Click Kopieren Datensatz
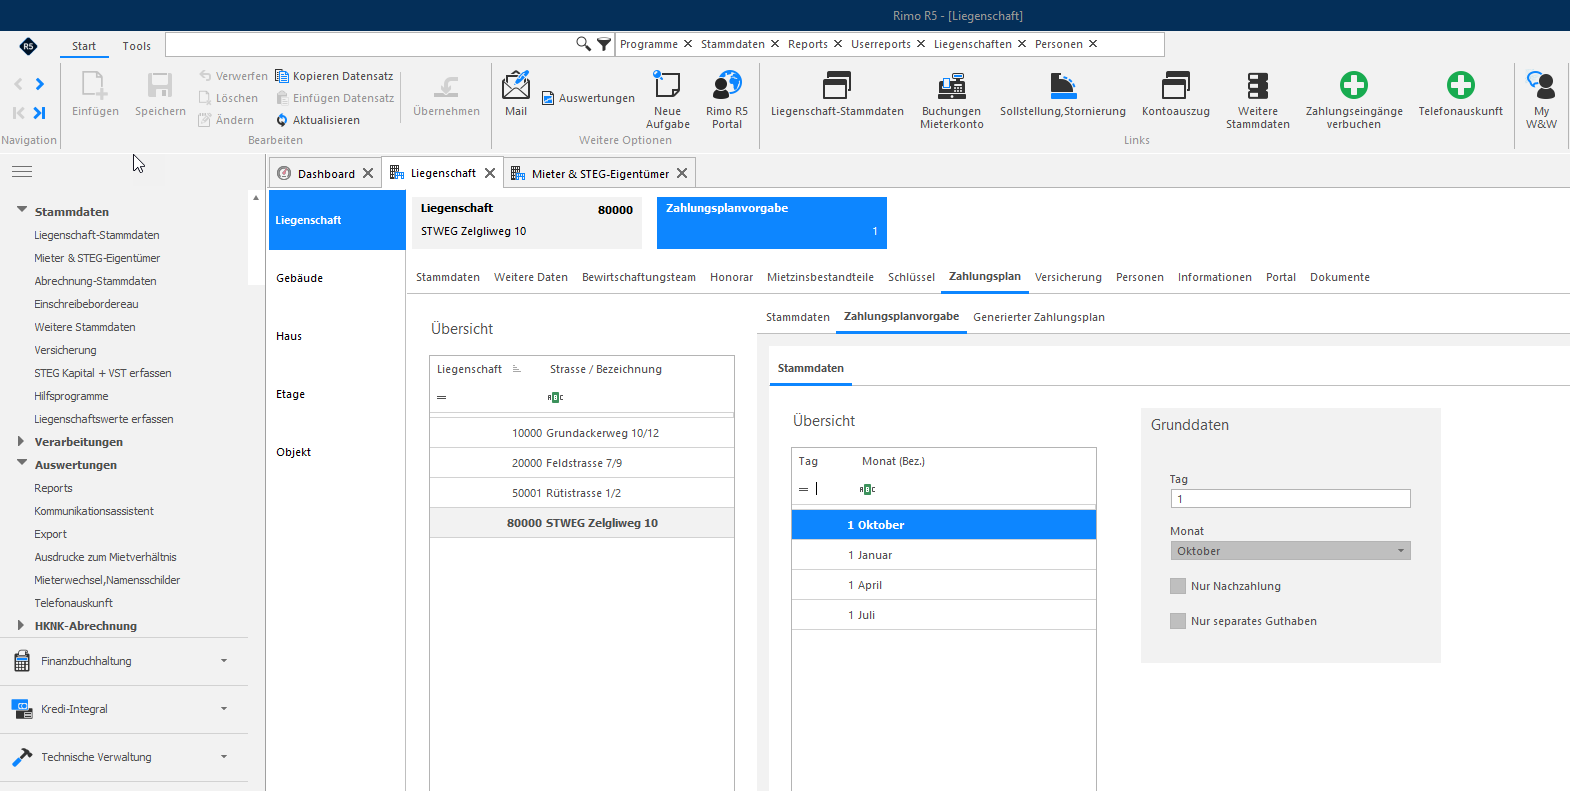 click(334, 76)
